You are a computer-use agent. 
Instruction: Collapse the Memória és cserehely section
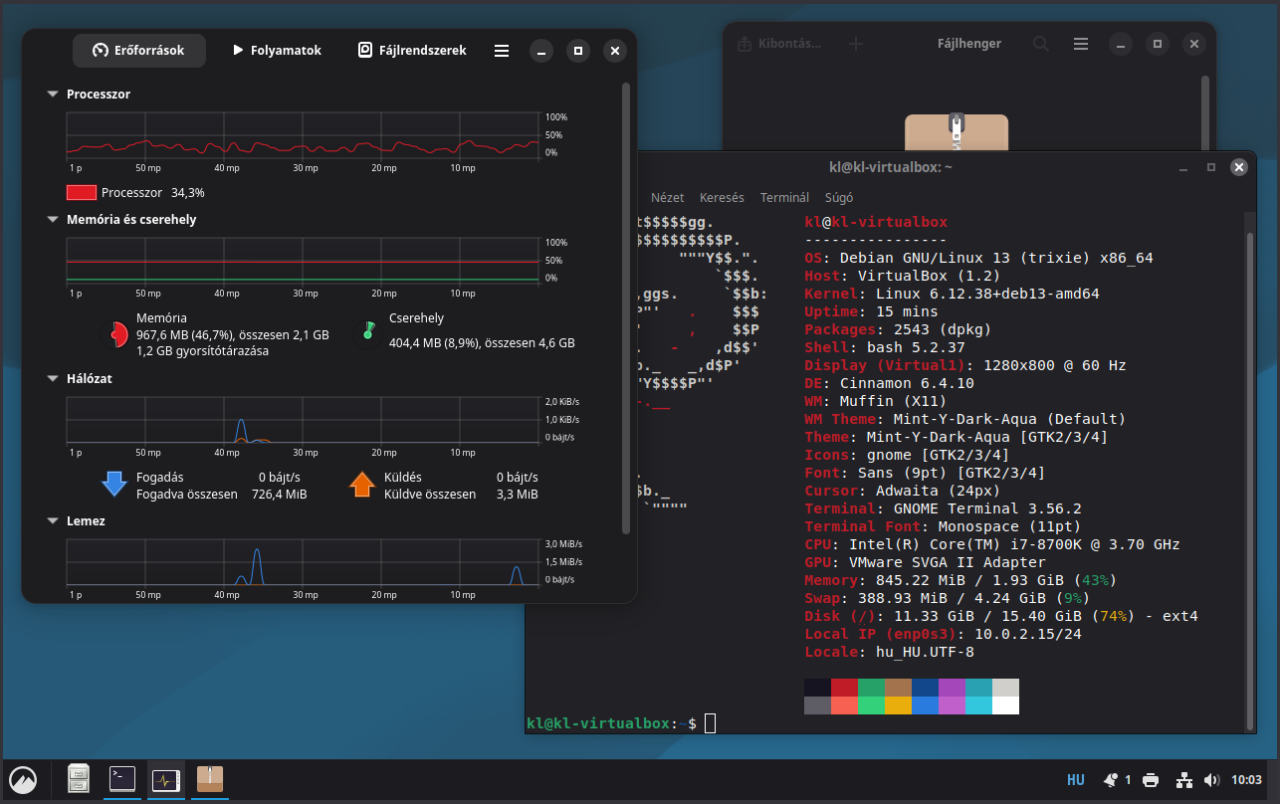click(x=53, y=219)
